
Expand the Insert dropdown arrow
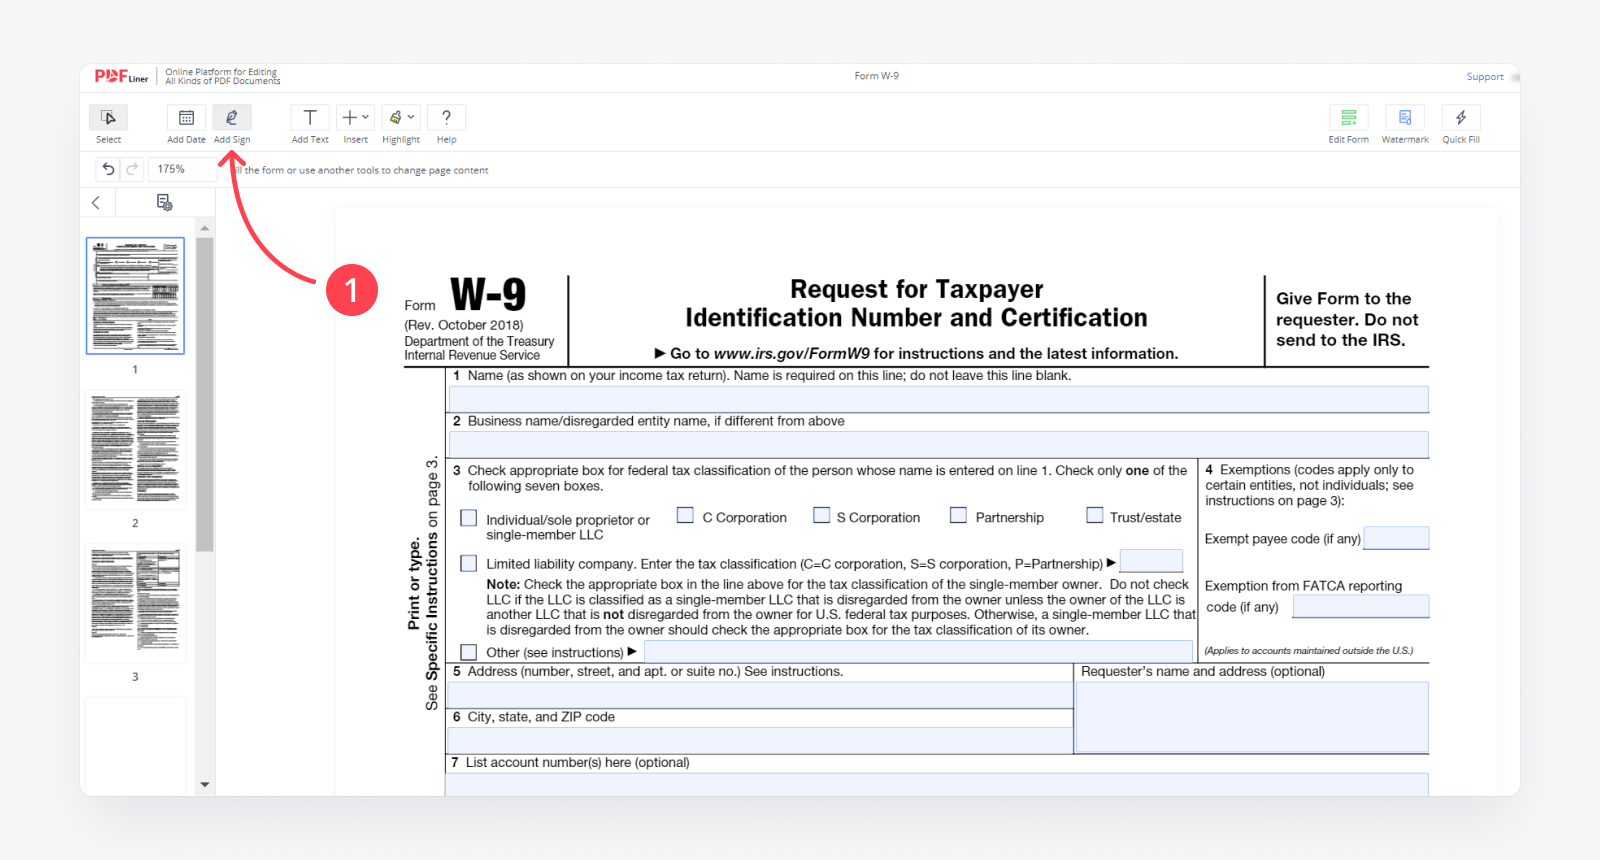[x=365, y=117]
